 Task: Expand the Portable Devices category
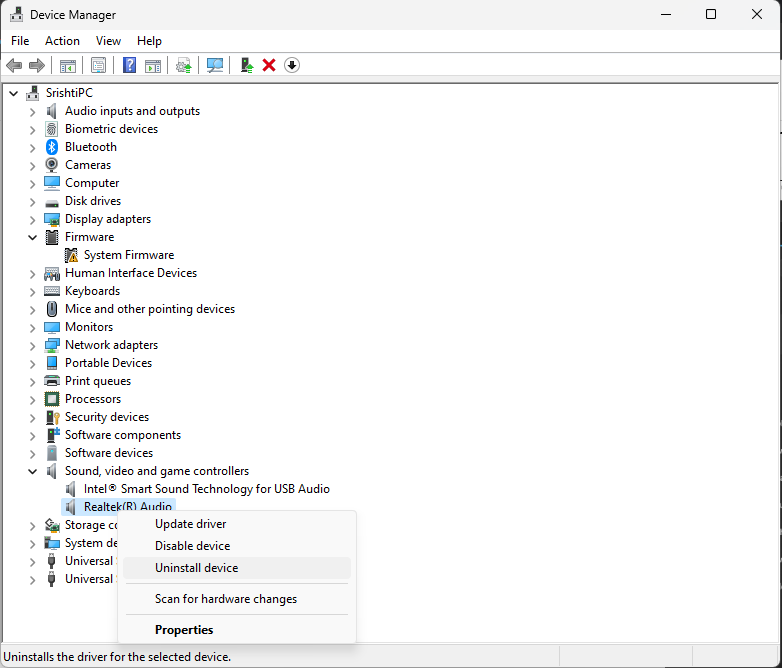[32, 364]
